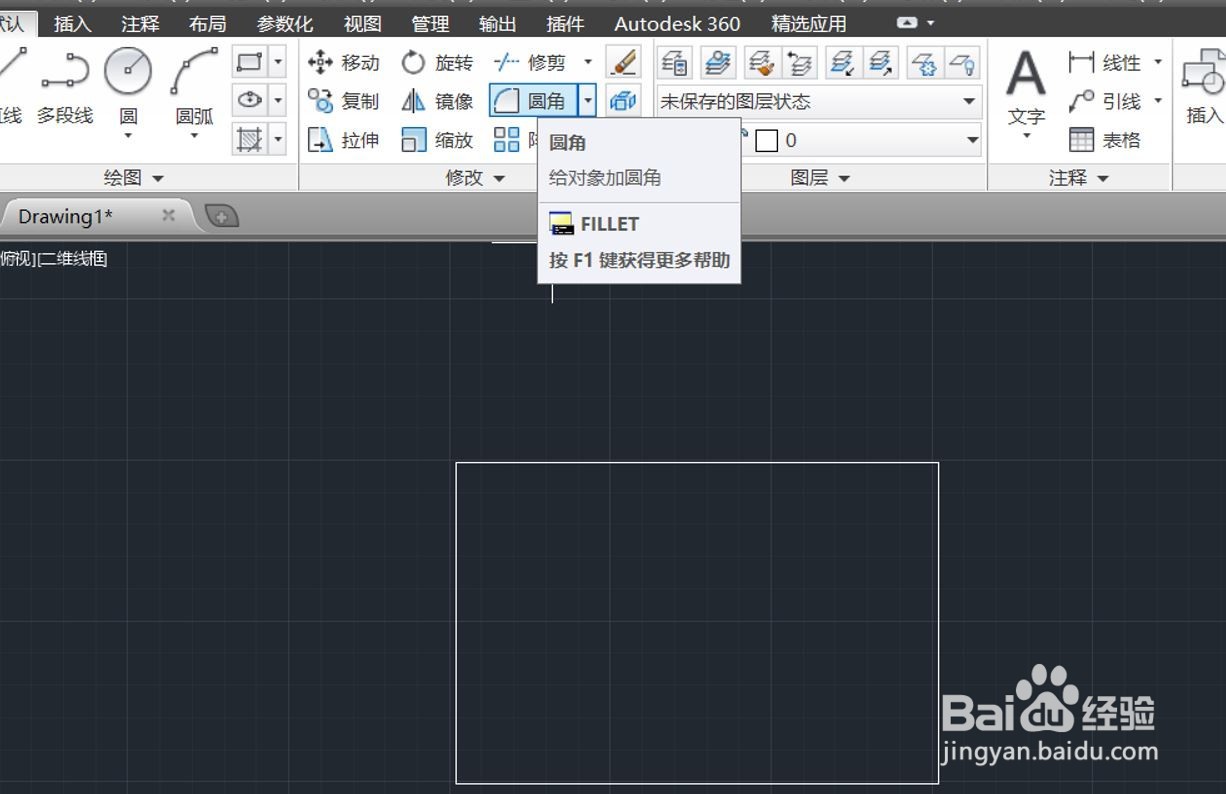Expand the 修改 panel
This screenshot has width=1226, height=794.
click(475, 178)
